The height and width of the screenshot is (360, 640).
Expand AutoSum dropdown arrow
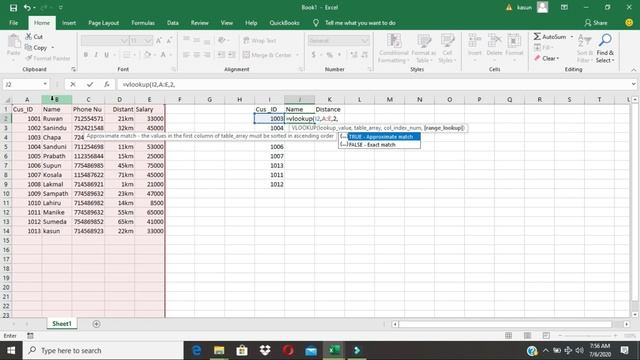pyautogui.click(x=572, y=36)
